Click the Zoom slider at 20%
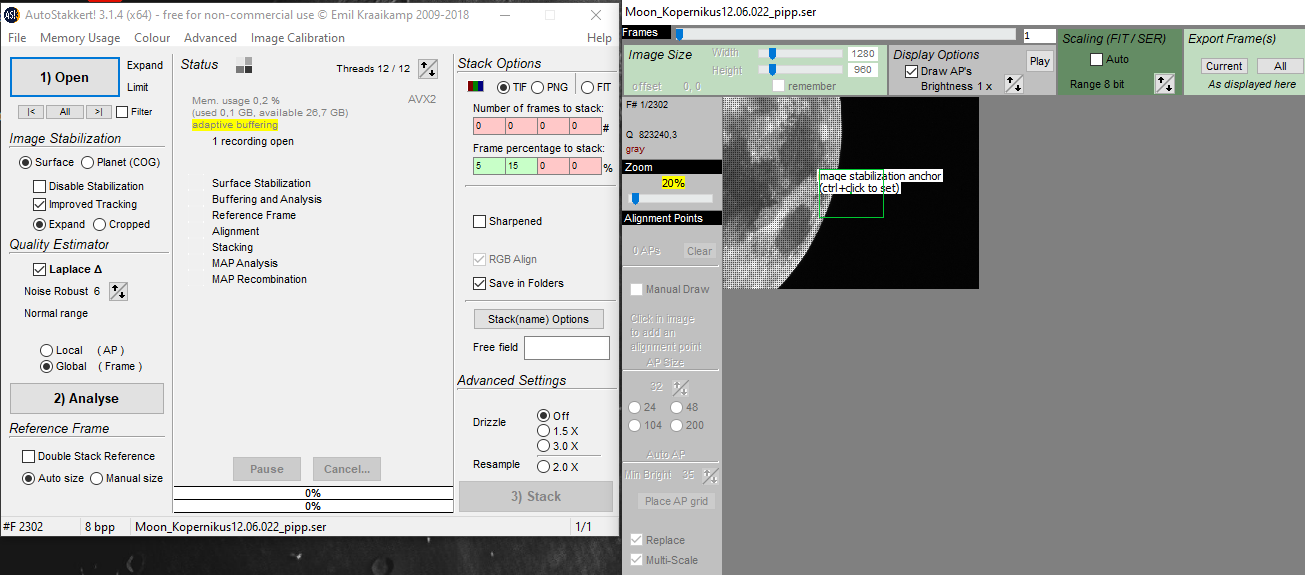 point(670,198)
